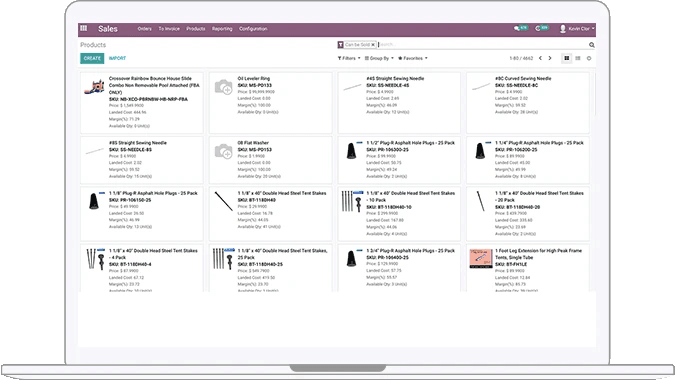Screen dimensions: 675x380
Task: Click the 1 1/2" Plug-R Asphalt Hole Plugs image
Action: click(352, 151)
